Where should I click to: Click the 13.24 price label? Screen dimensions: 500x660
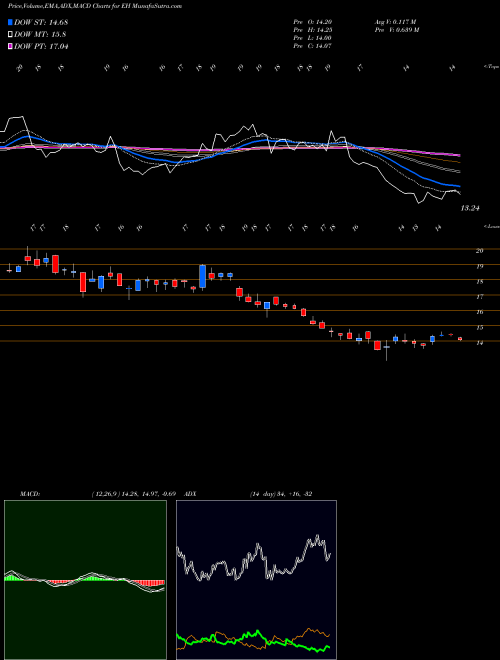coord(470,208)
